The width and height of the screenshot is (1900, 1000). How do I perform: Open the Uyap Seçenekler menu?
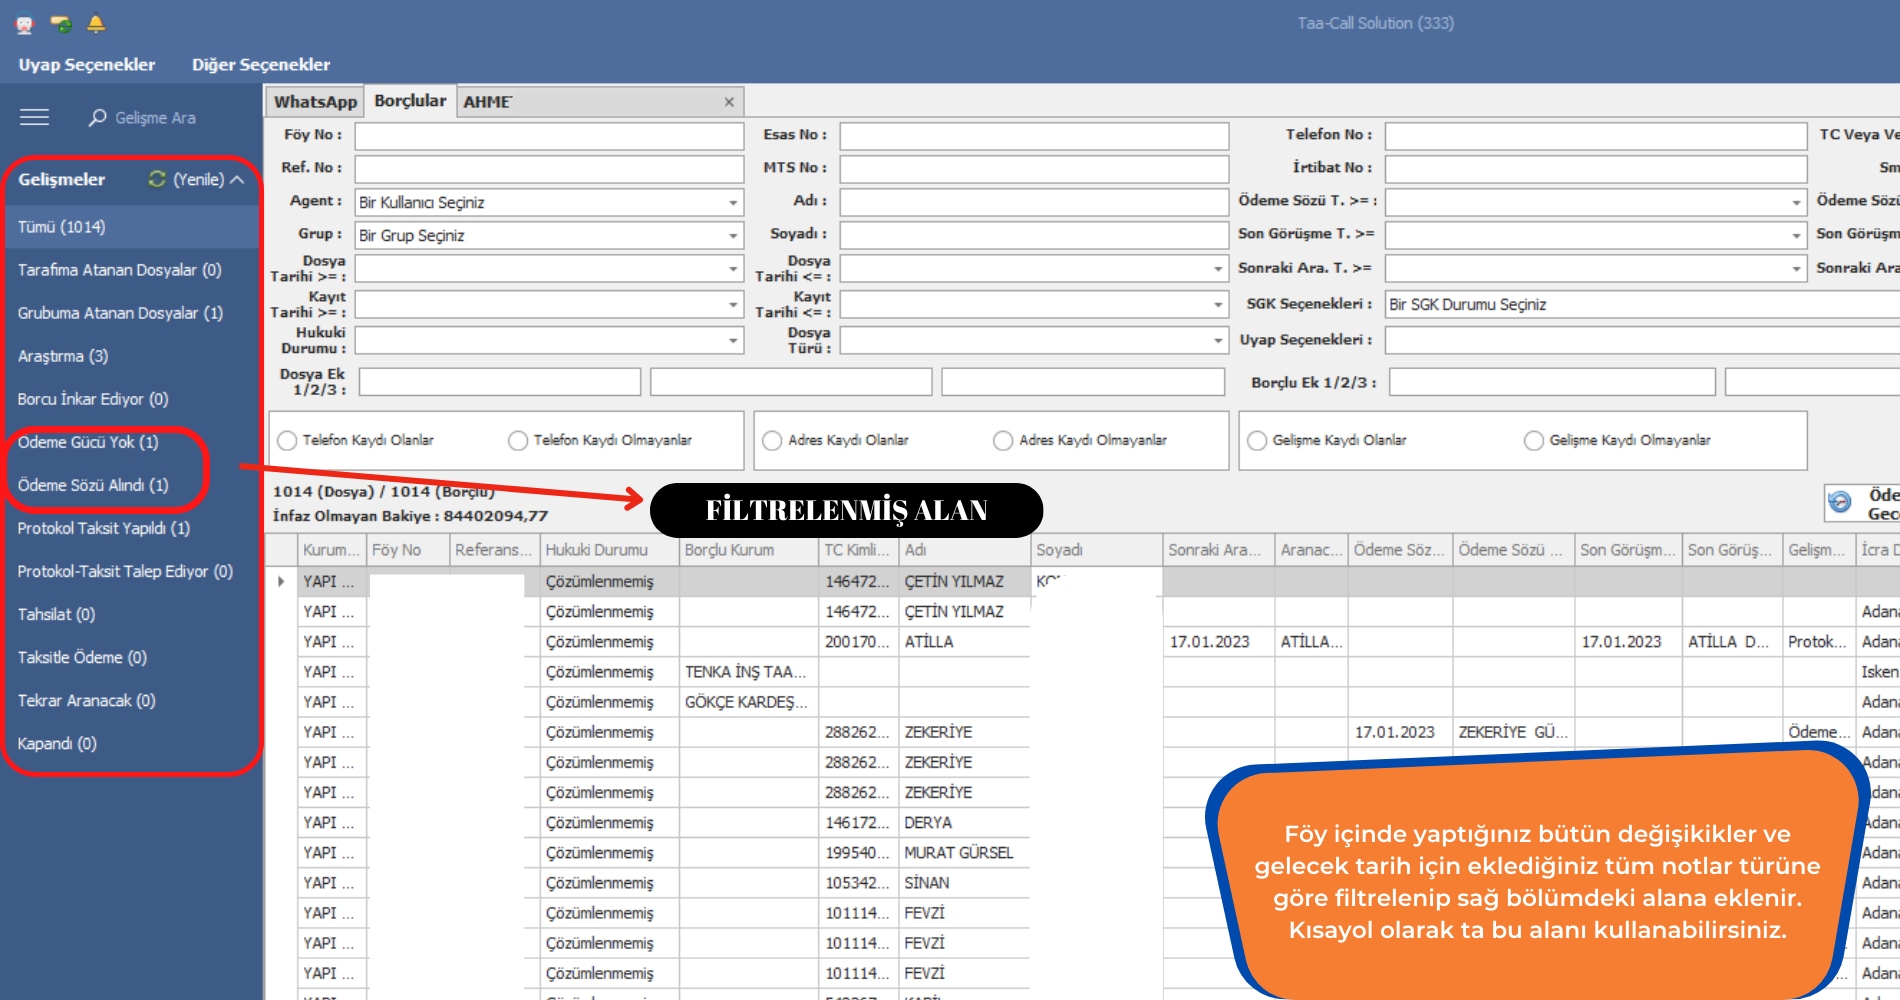[87, 65]
